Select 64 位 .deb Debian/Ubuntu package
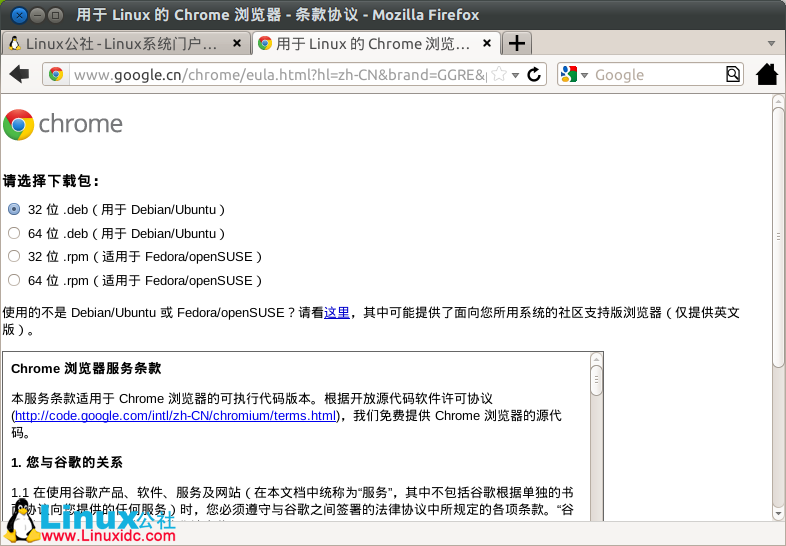 tap(14, 233)
